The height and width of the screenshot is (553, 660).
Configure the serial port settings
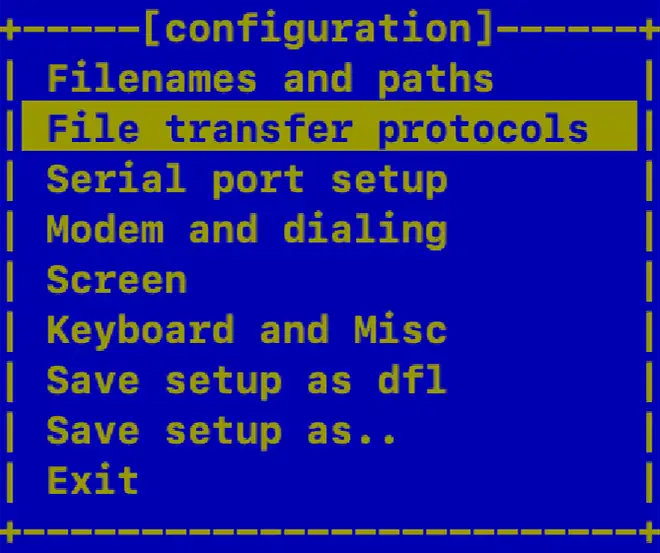click(x=246, y=180)
